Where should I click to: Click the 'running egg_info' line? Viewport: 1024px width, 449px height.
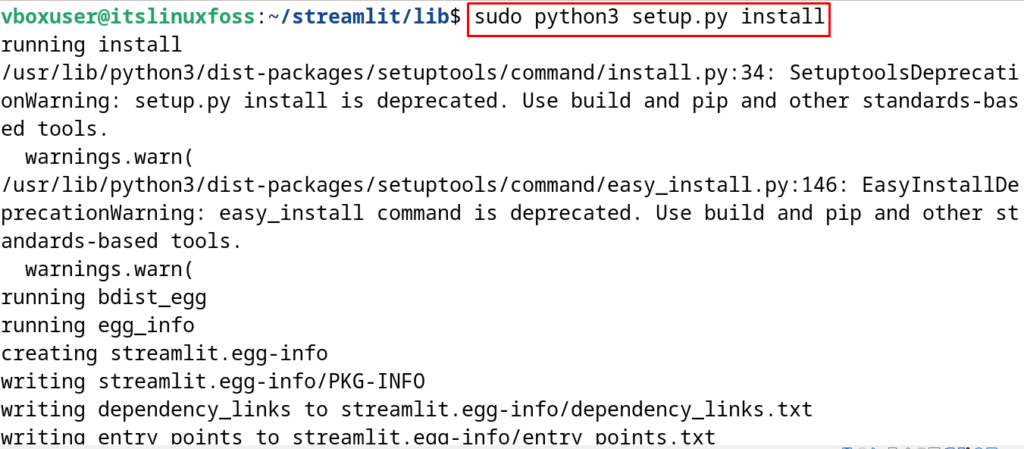[x=97, y=326]
